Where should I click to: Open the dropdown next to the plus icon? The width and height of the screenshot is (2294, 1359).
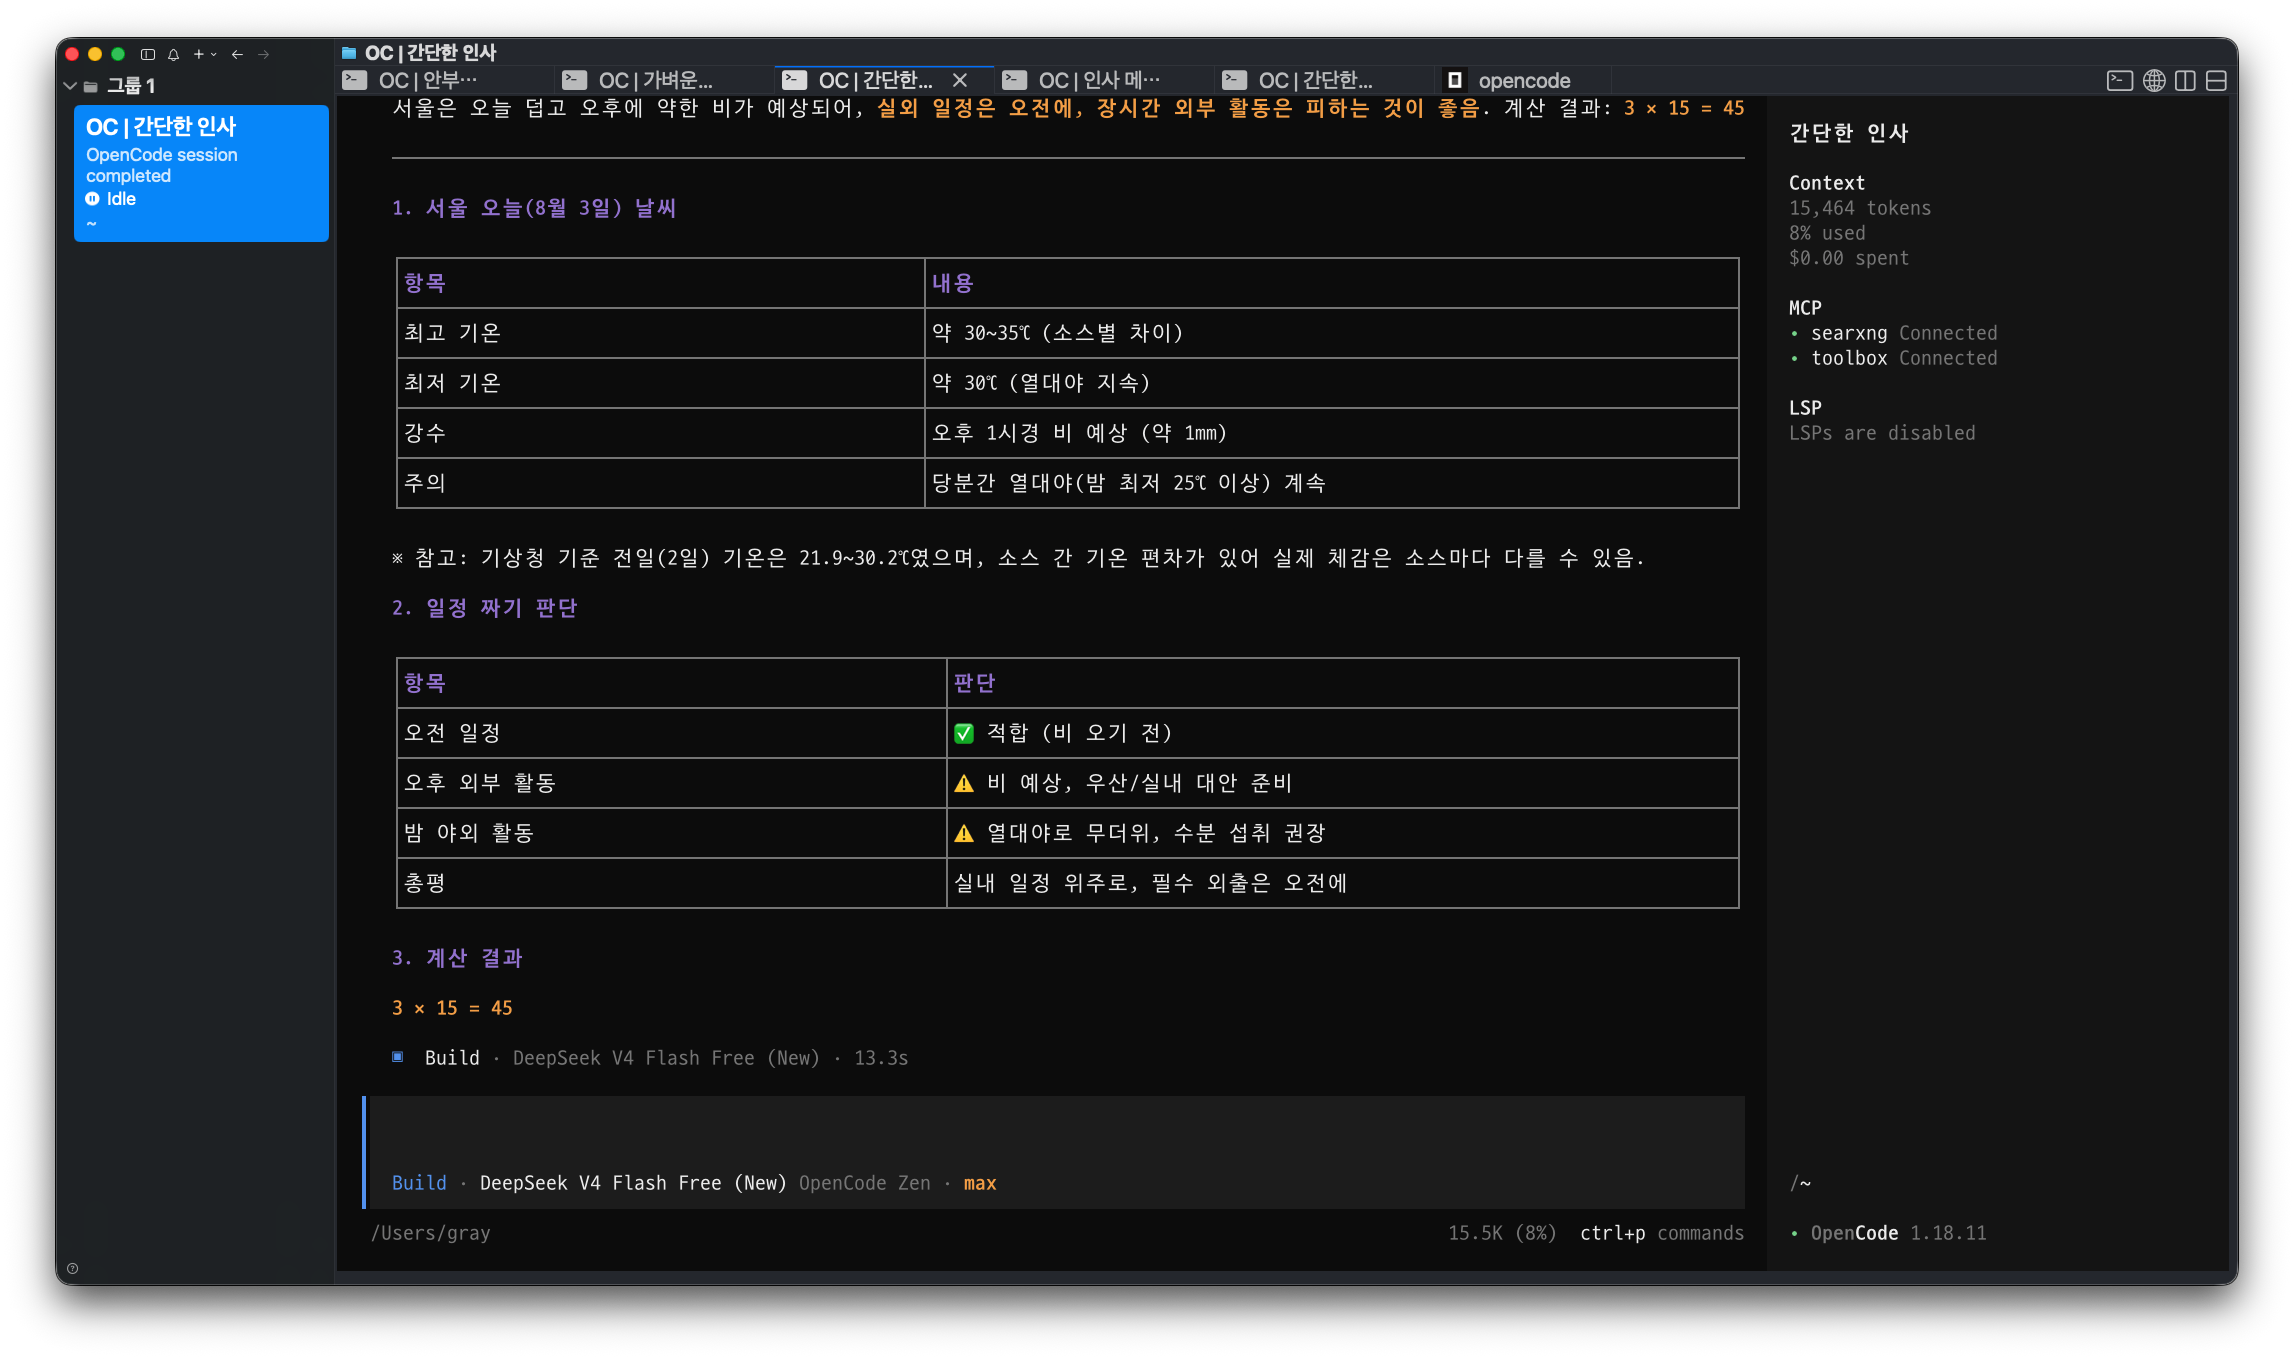click(213, 55)
